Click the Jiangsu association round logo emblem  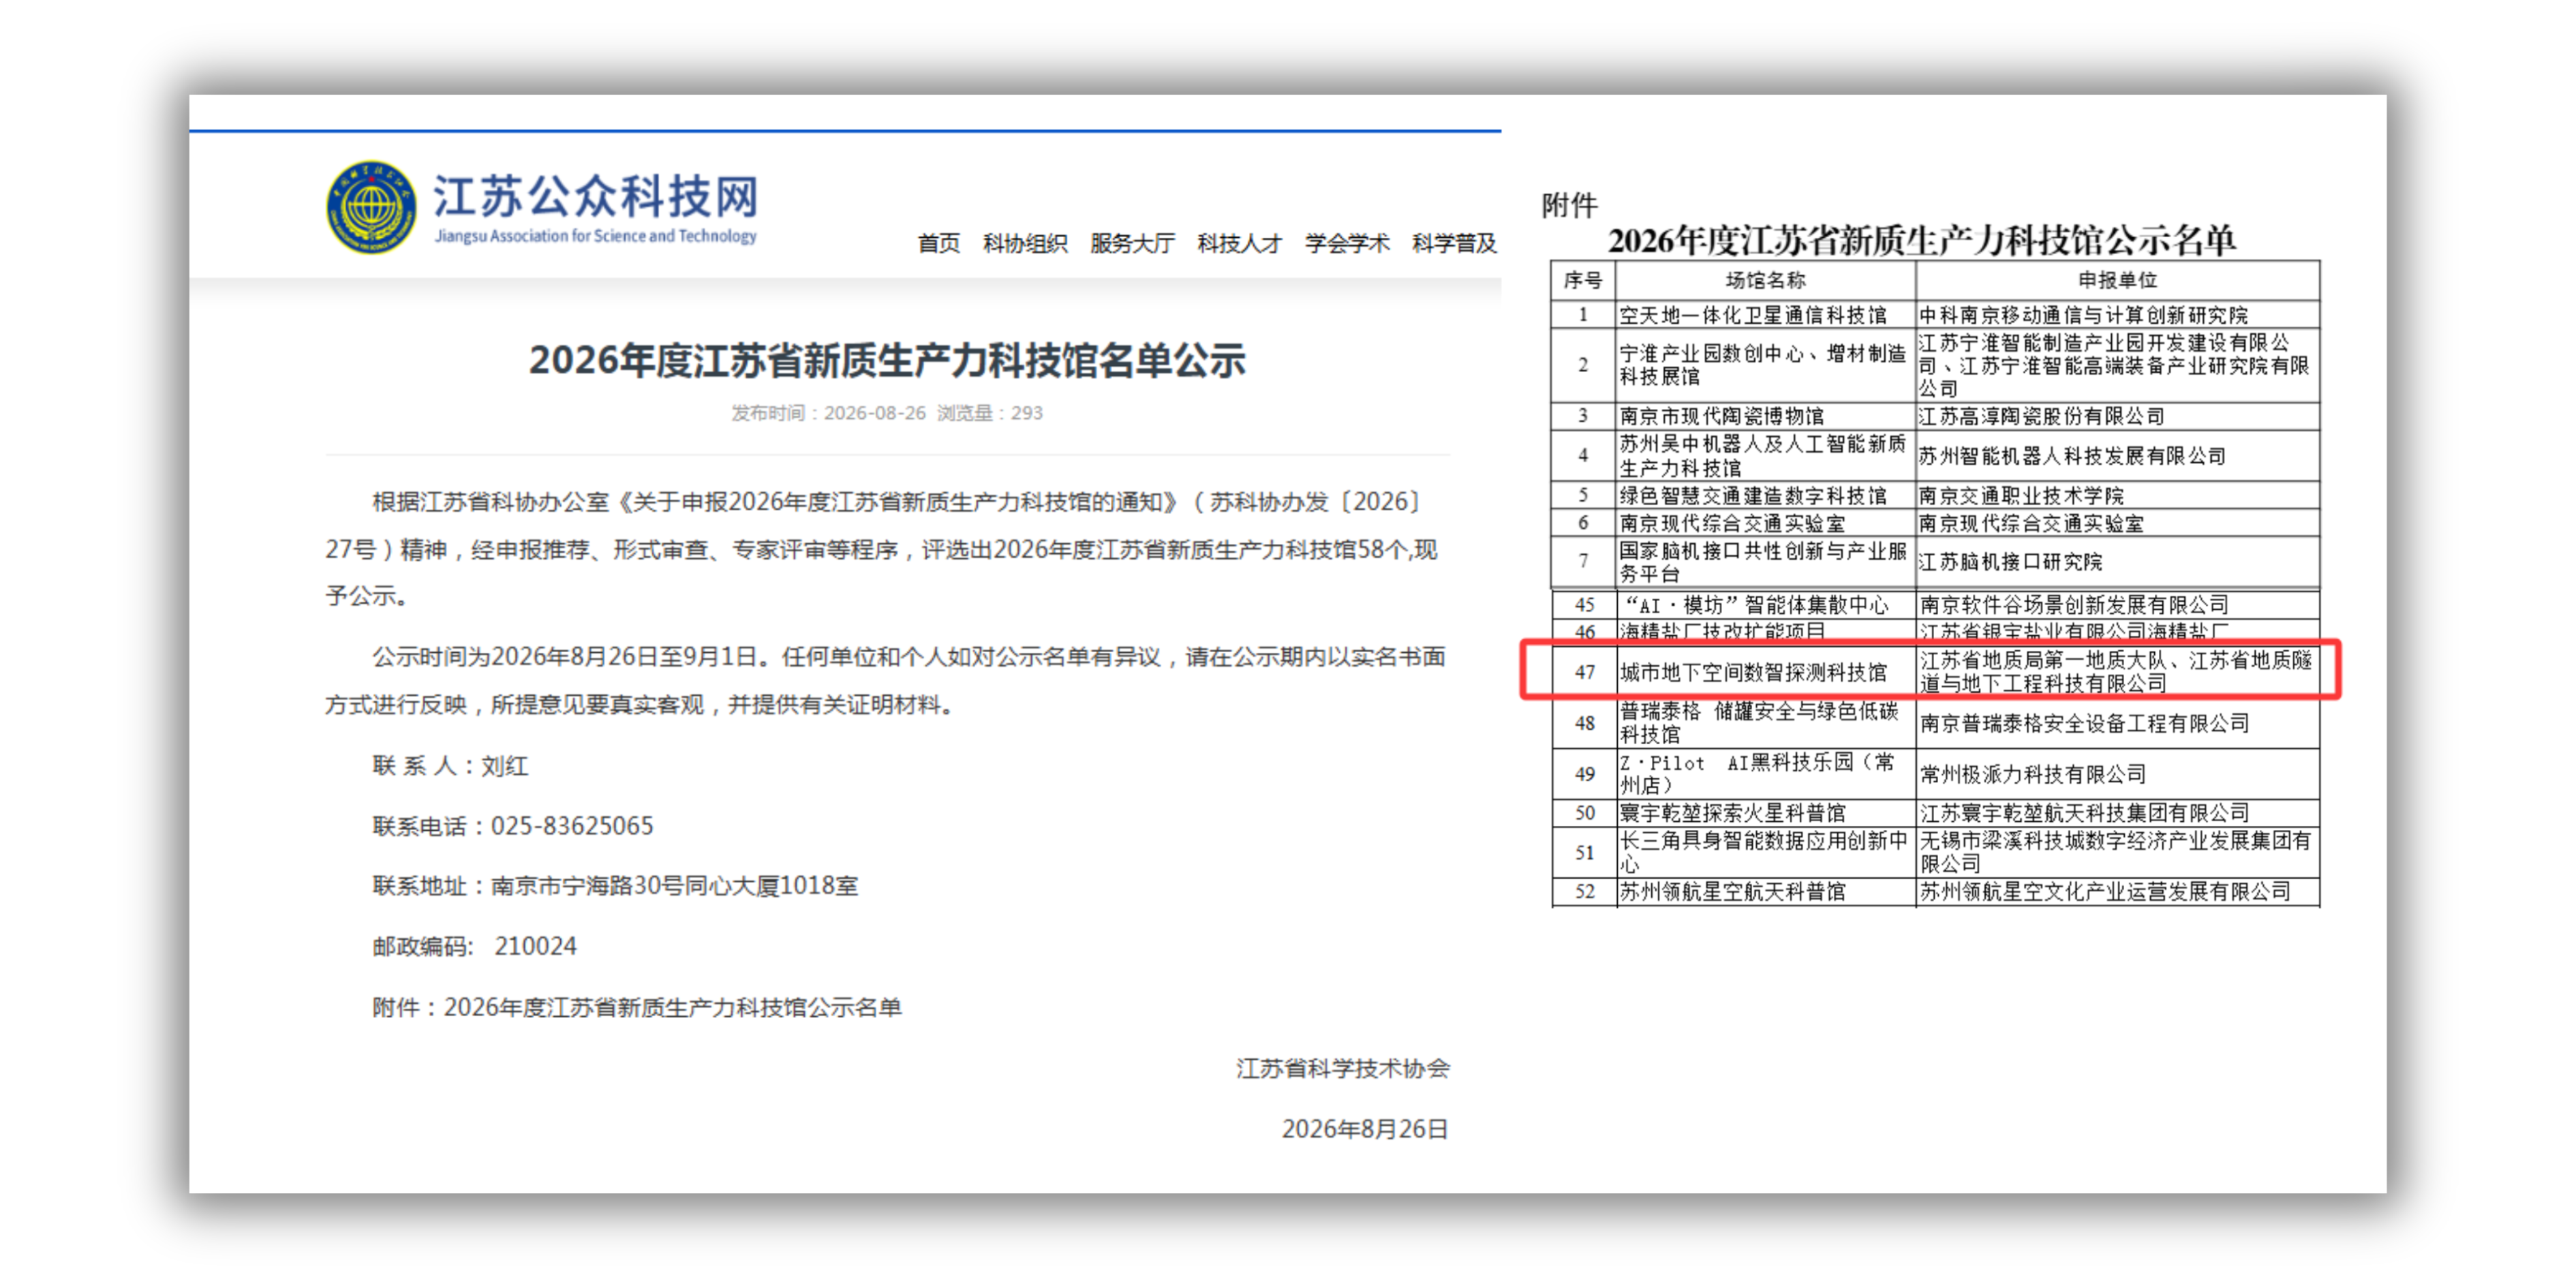(371, 207)
